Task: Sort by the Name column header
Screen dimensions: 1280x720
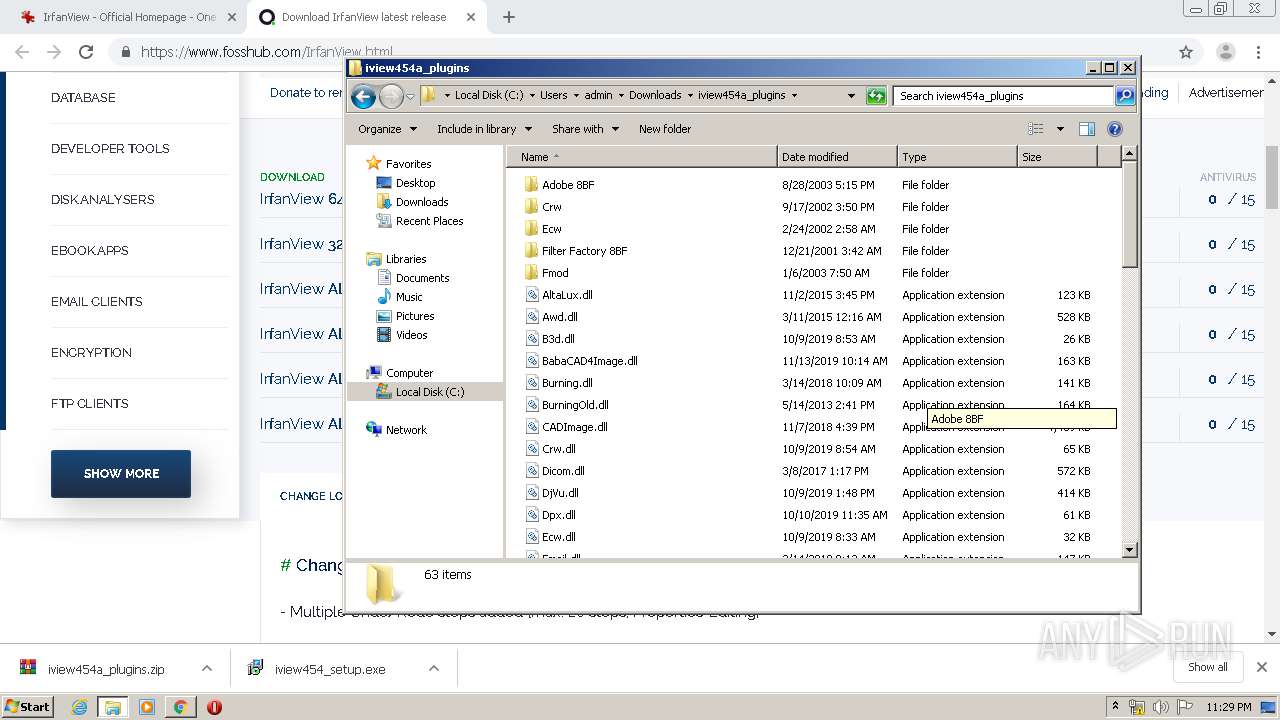Action: click(642, 157)
